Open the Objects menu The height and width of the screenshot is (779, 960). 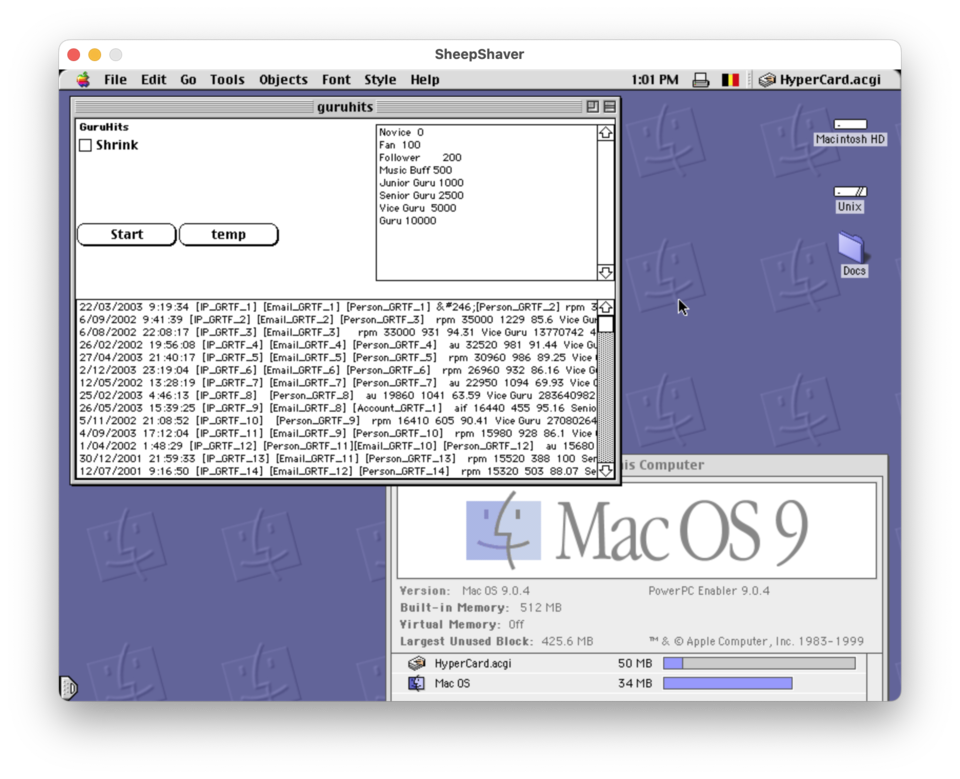283,80
